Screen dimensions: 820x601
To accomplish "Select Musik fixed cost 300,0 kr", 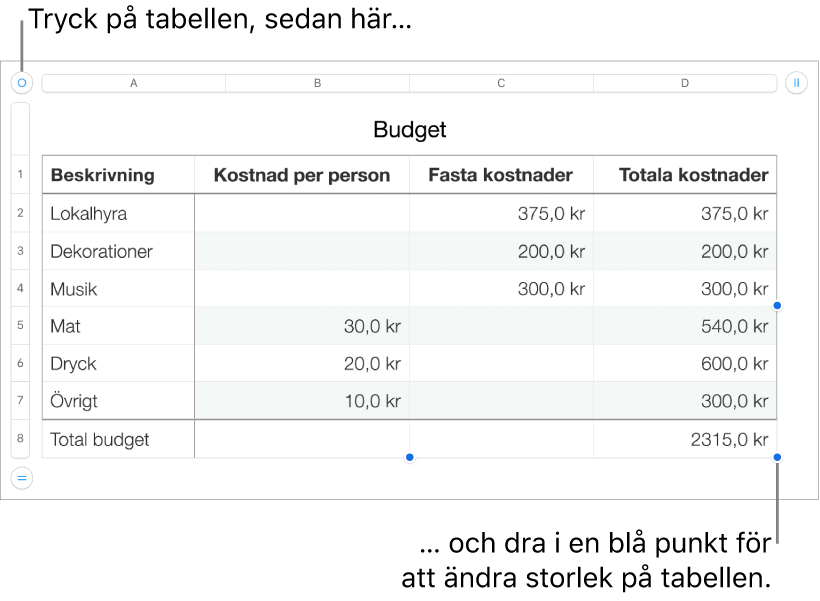I will pos(501,289).
